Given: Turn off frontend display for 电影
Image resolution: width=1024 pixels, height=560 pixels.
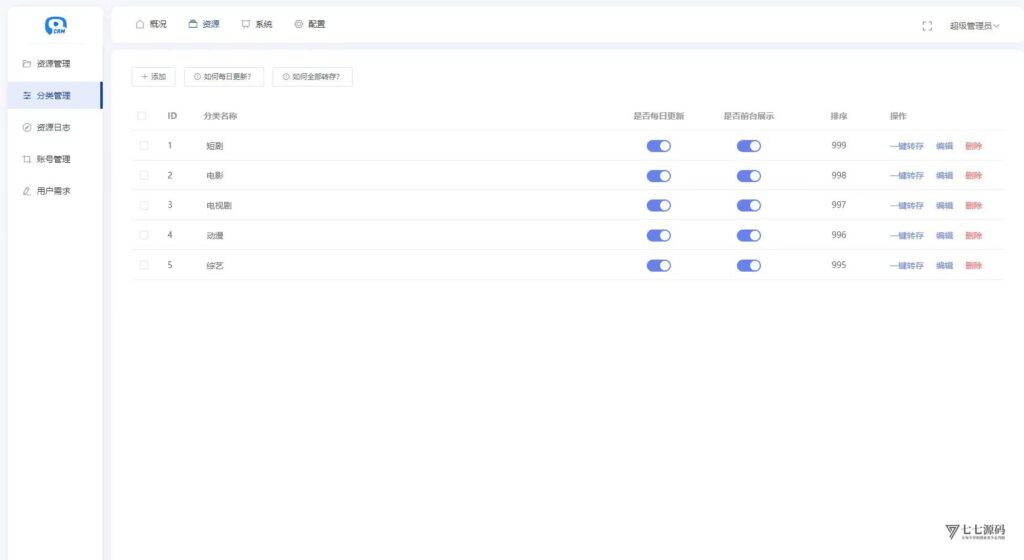Looking at the screenshot, I should click(x=748, y=176).
